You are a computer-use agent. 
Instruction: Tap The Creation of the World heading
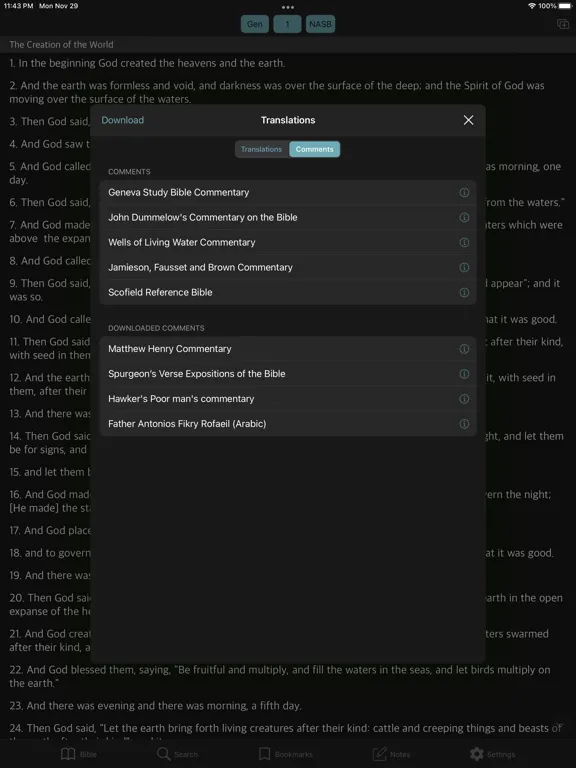[61, 45]
